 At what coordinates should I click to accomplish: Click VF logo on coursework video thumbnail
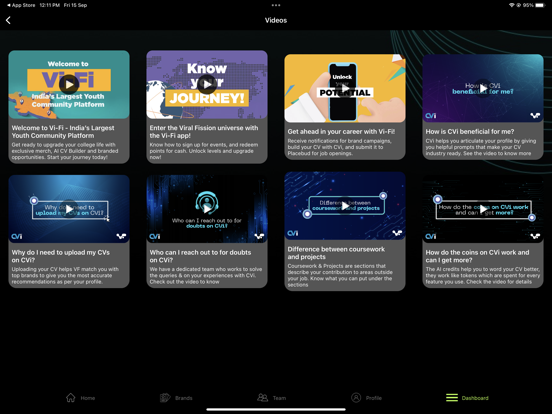point(397,233)
